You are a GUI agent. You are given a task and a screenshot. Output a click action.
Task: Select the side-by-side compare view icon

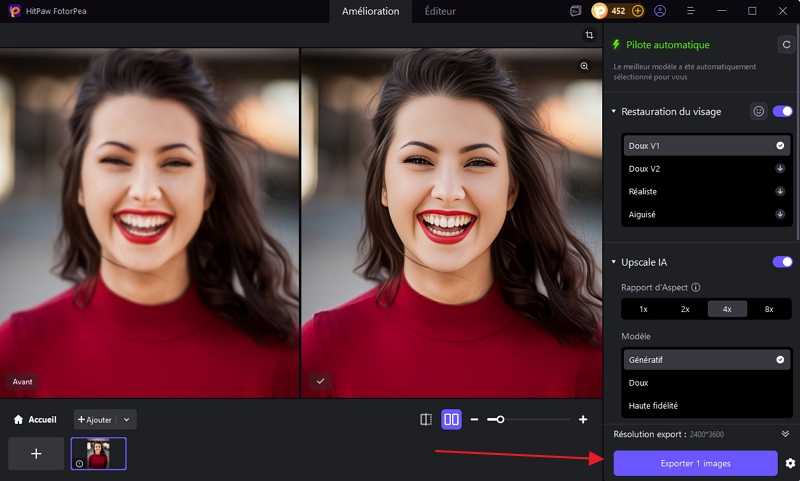click(x=451, y=419)
